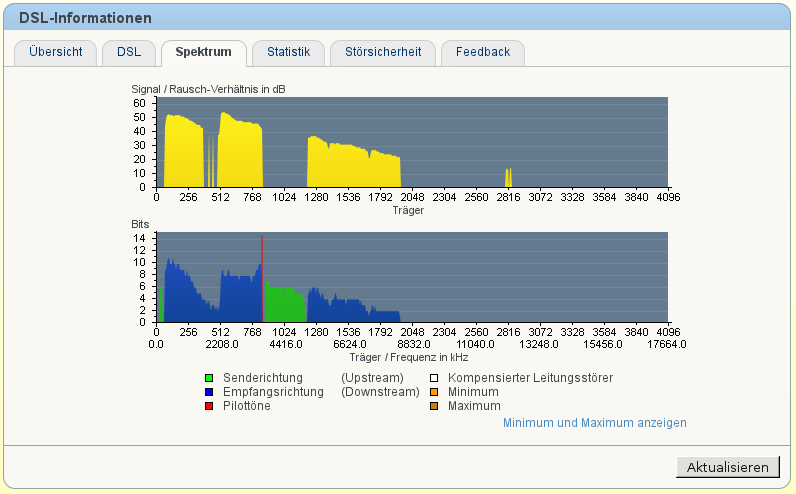Click the green upstream block in Bits chart
The width and height of the screenshot is (796, 494).
[x=285, y=306]
